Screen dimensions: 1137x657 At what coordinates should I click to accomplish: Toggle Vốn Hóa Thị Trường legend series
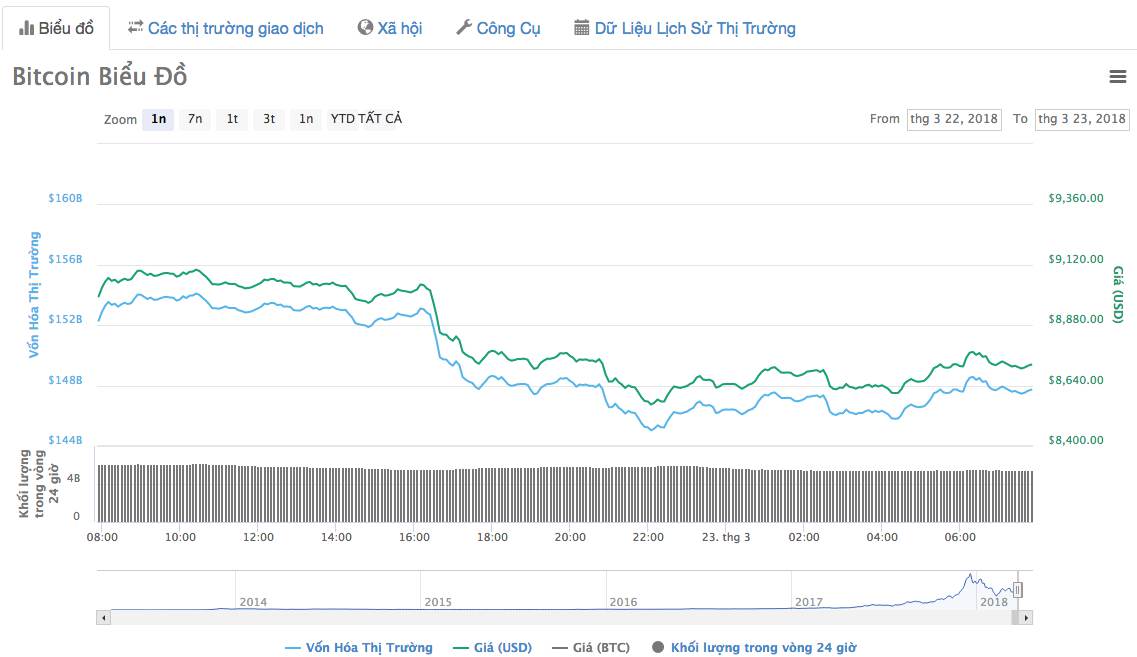[359, 648]
